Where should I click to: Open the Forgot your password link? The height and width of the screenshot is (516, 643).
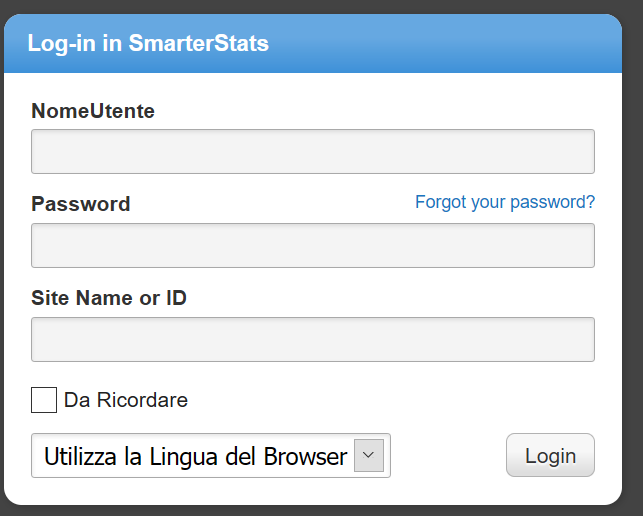coord(504,202)
